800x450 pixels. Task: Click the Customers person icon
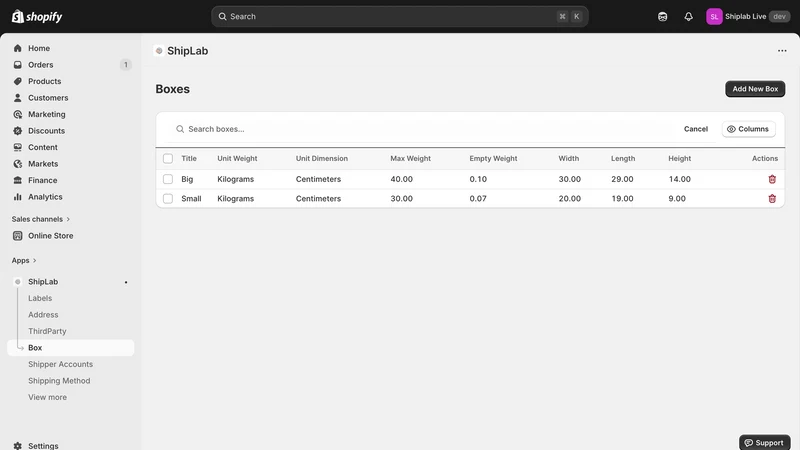18,97
